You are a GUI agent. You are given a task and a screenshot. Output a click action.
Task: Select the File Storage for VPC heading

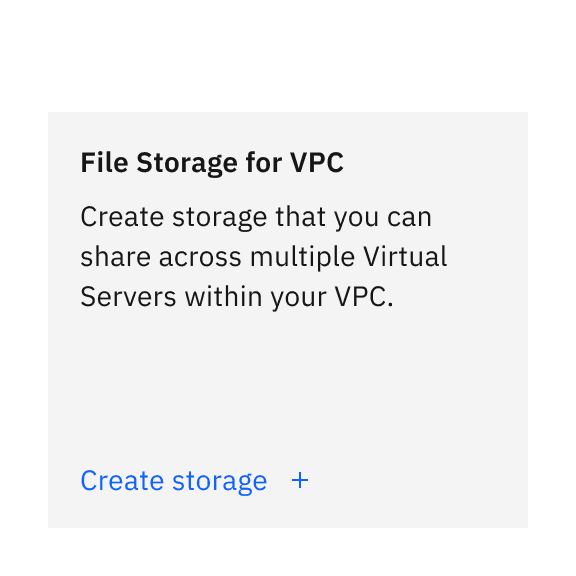tap(212, 163)
